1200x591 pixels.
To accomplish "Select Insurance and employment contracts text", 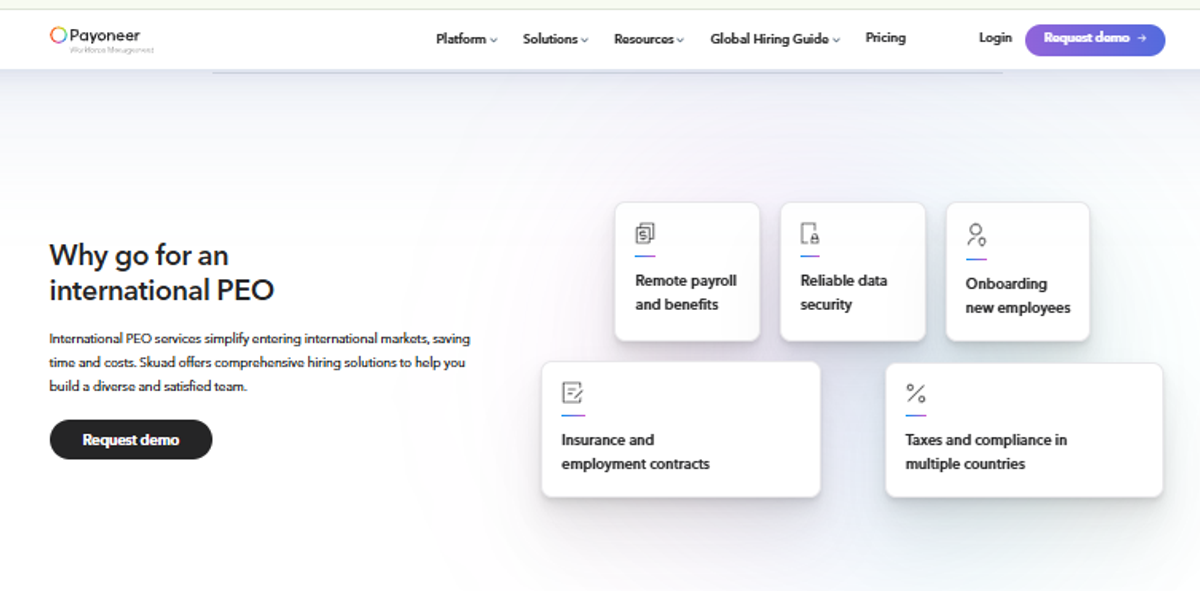I will [635, 452].
